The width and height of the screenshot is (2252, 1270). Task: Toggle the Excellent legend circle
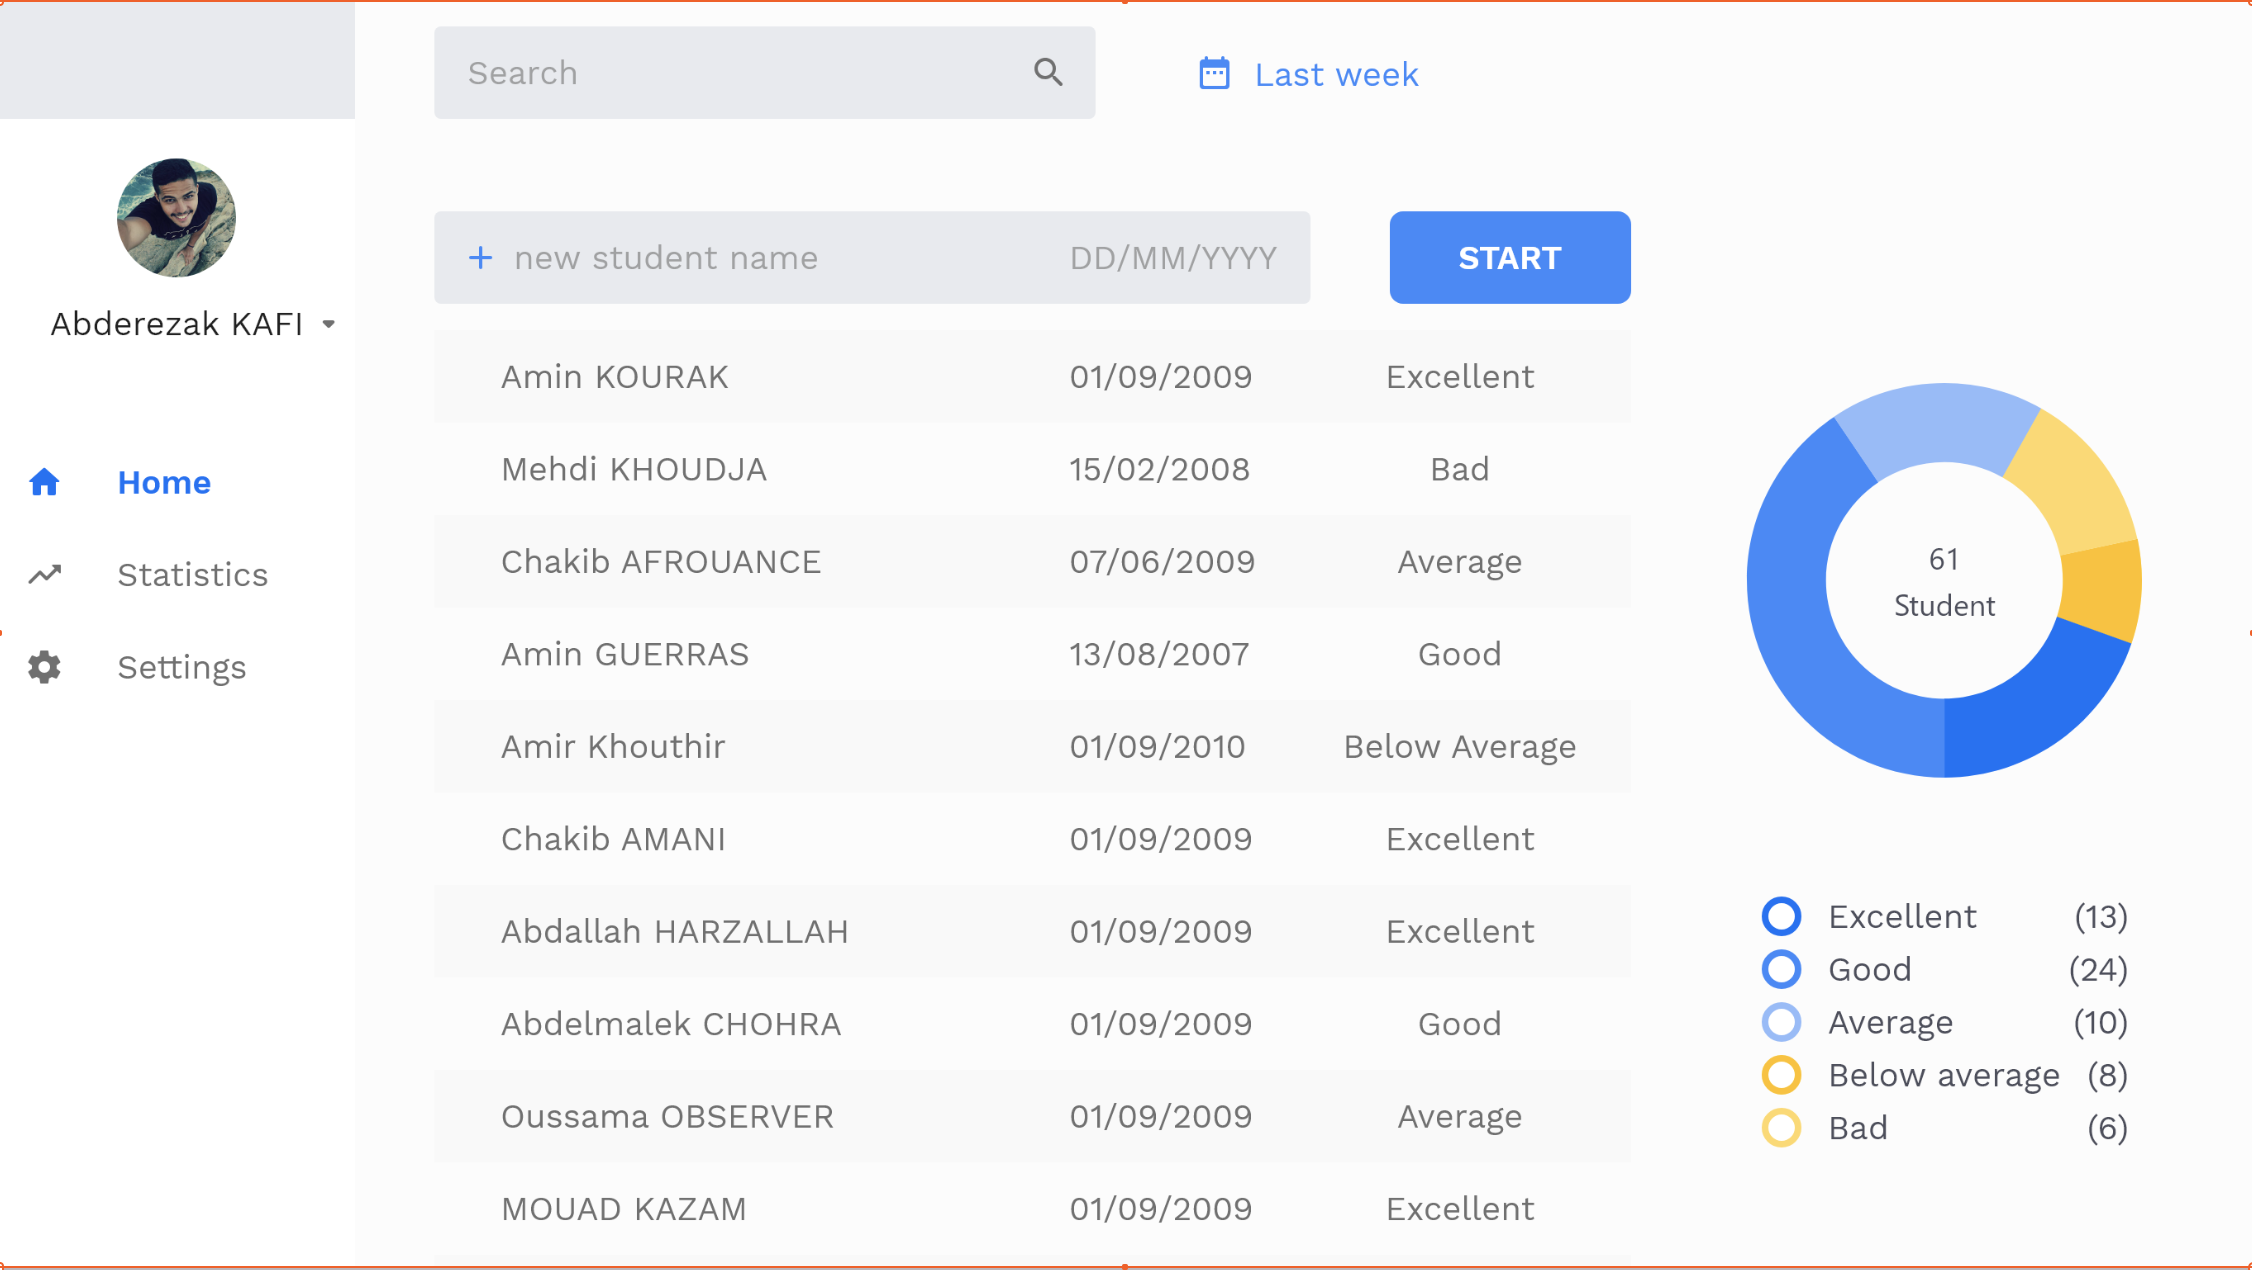1781,916
